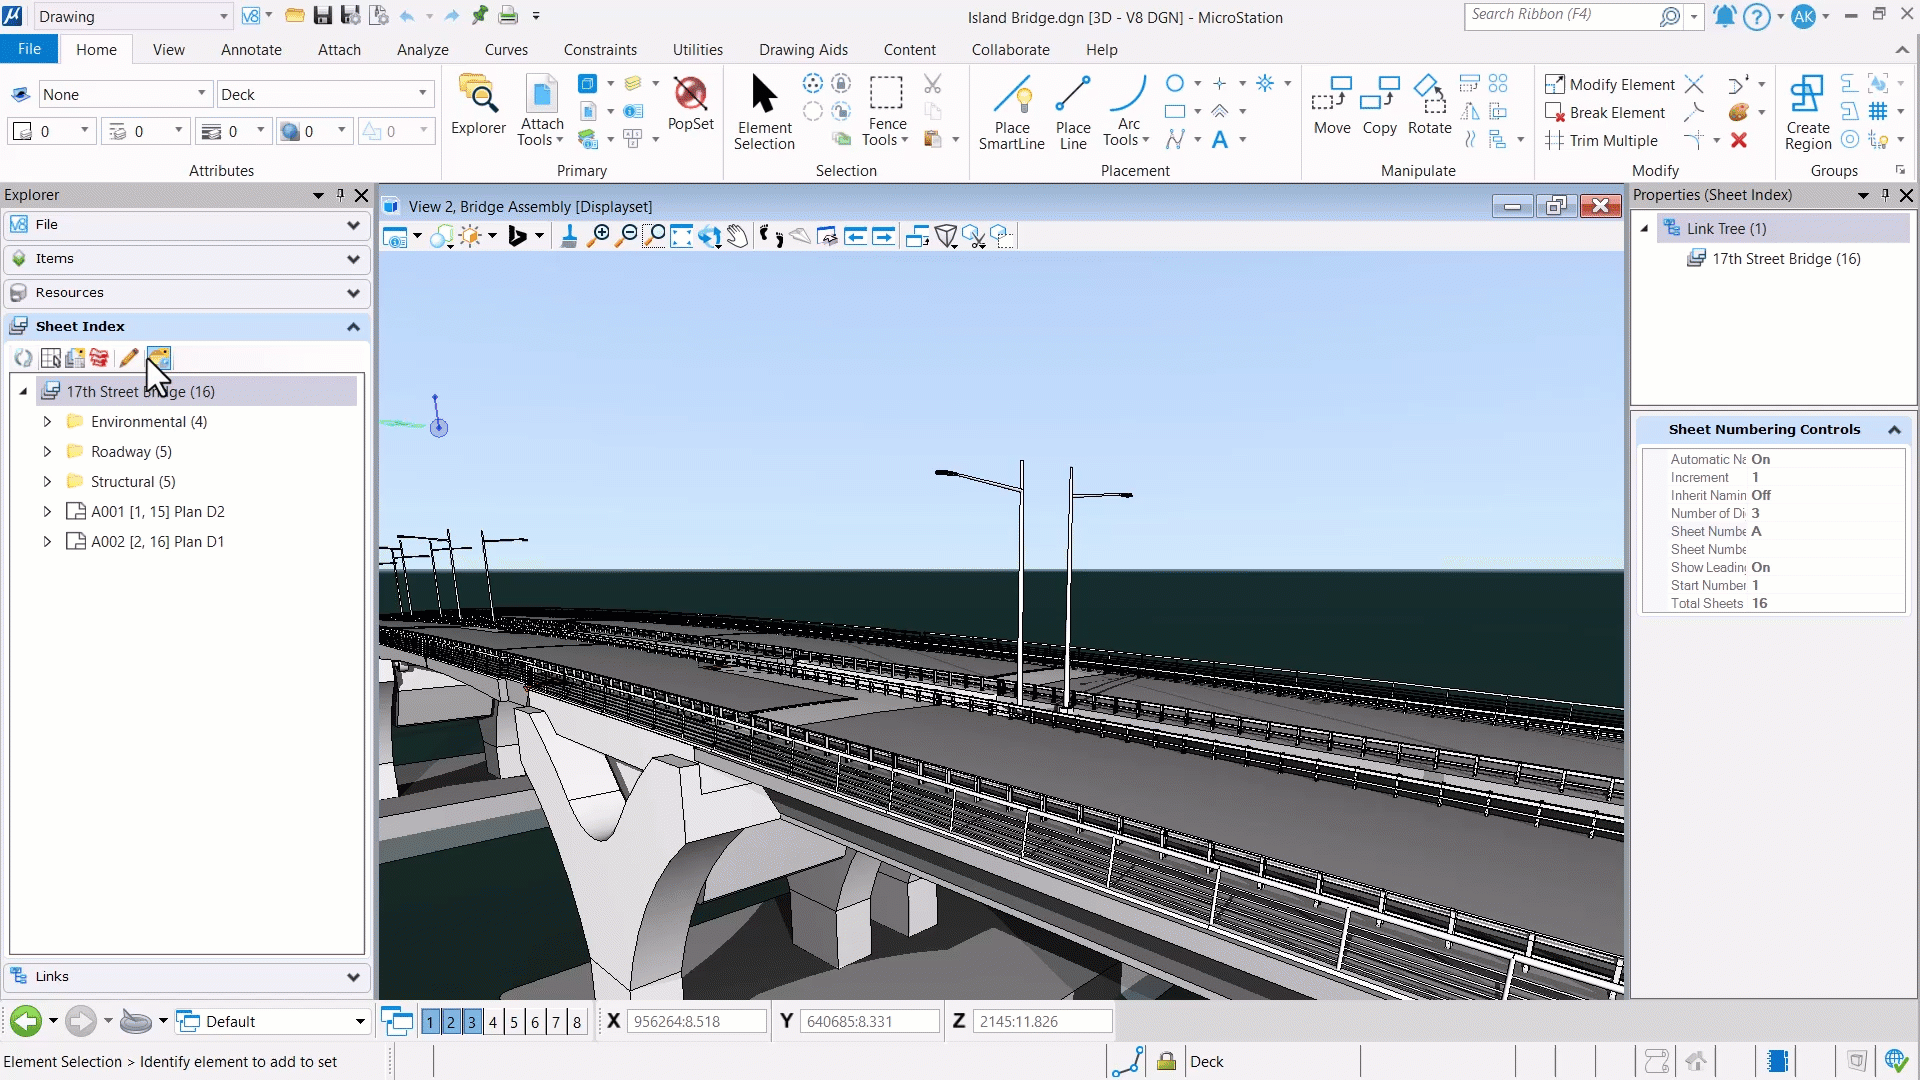
Task: Toggle view number 1 button
Action: point(430,1021)
